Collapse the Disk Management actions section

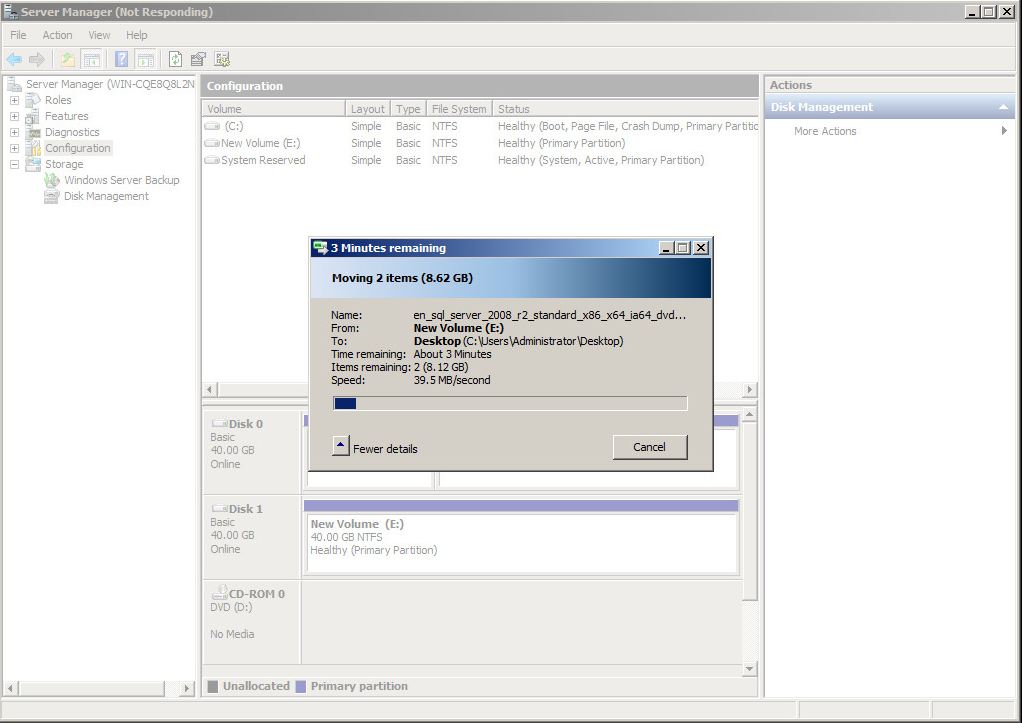[x=1003, y=107]
